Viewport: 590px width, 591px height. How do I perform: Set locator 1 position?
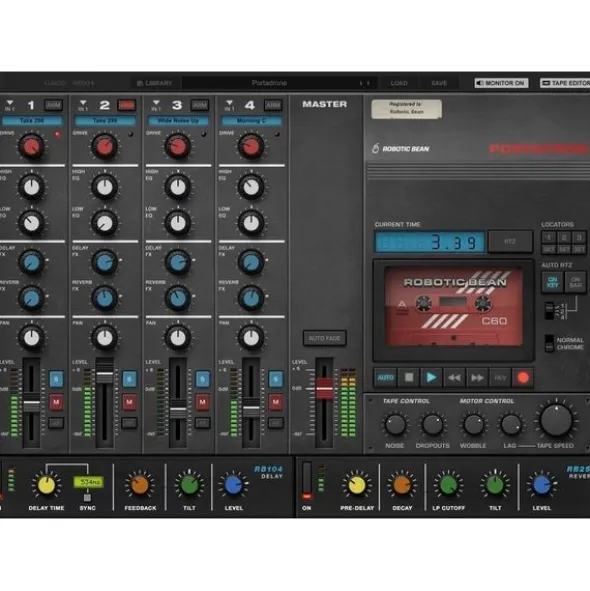(x=549, y=249)
